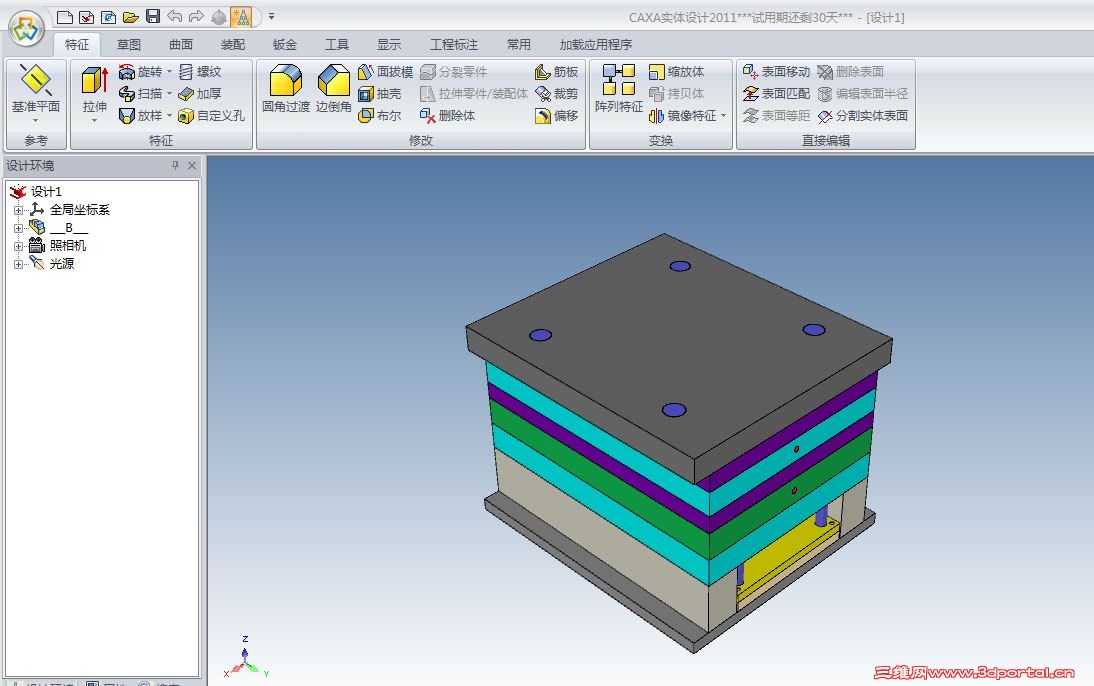Select the 光源 tree item
Viewport: 1094px width, 686px height.
(61, 264)
